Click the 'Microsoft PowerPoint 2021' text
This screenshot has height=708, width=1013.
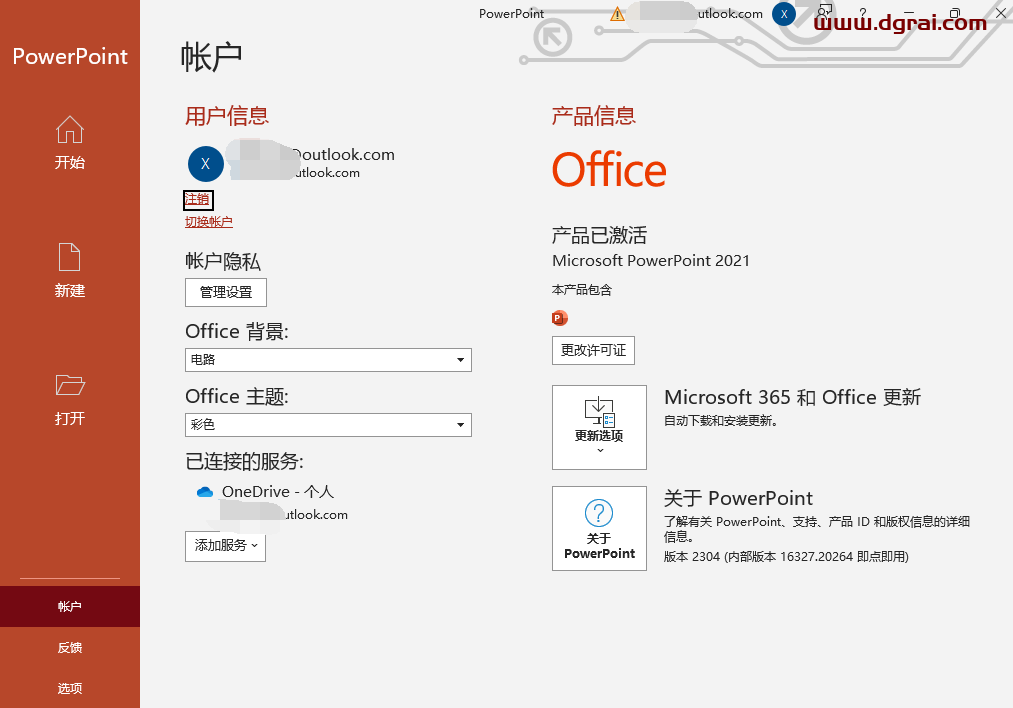tap(651, 260)
